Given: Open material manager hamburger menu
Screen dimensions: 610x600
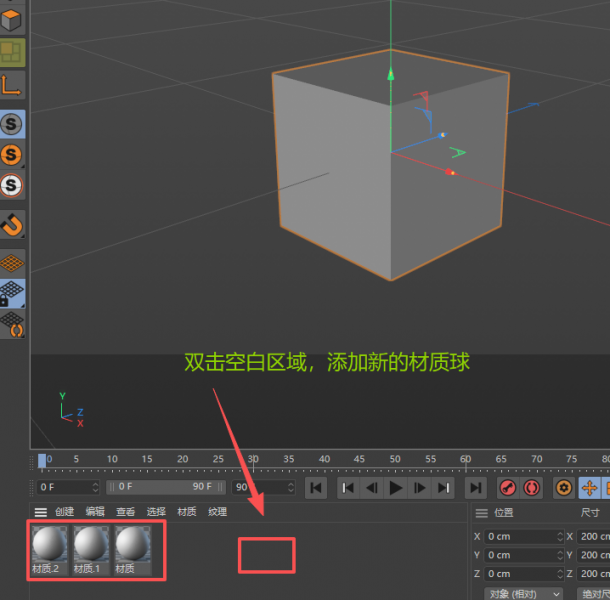Looking at the screenshot, I should [40, 512].
